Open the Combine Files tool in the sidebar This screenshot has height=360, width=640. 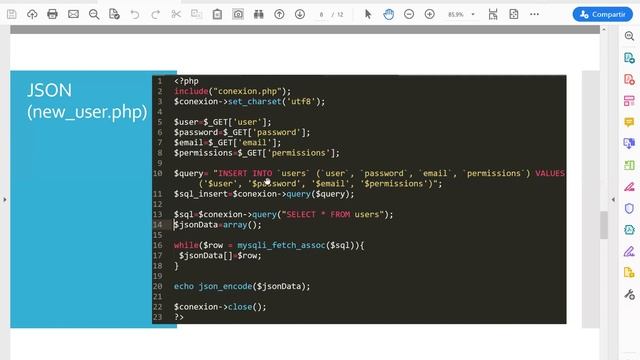point(629,144)
